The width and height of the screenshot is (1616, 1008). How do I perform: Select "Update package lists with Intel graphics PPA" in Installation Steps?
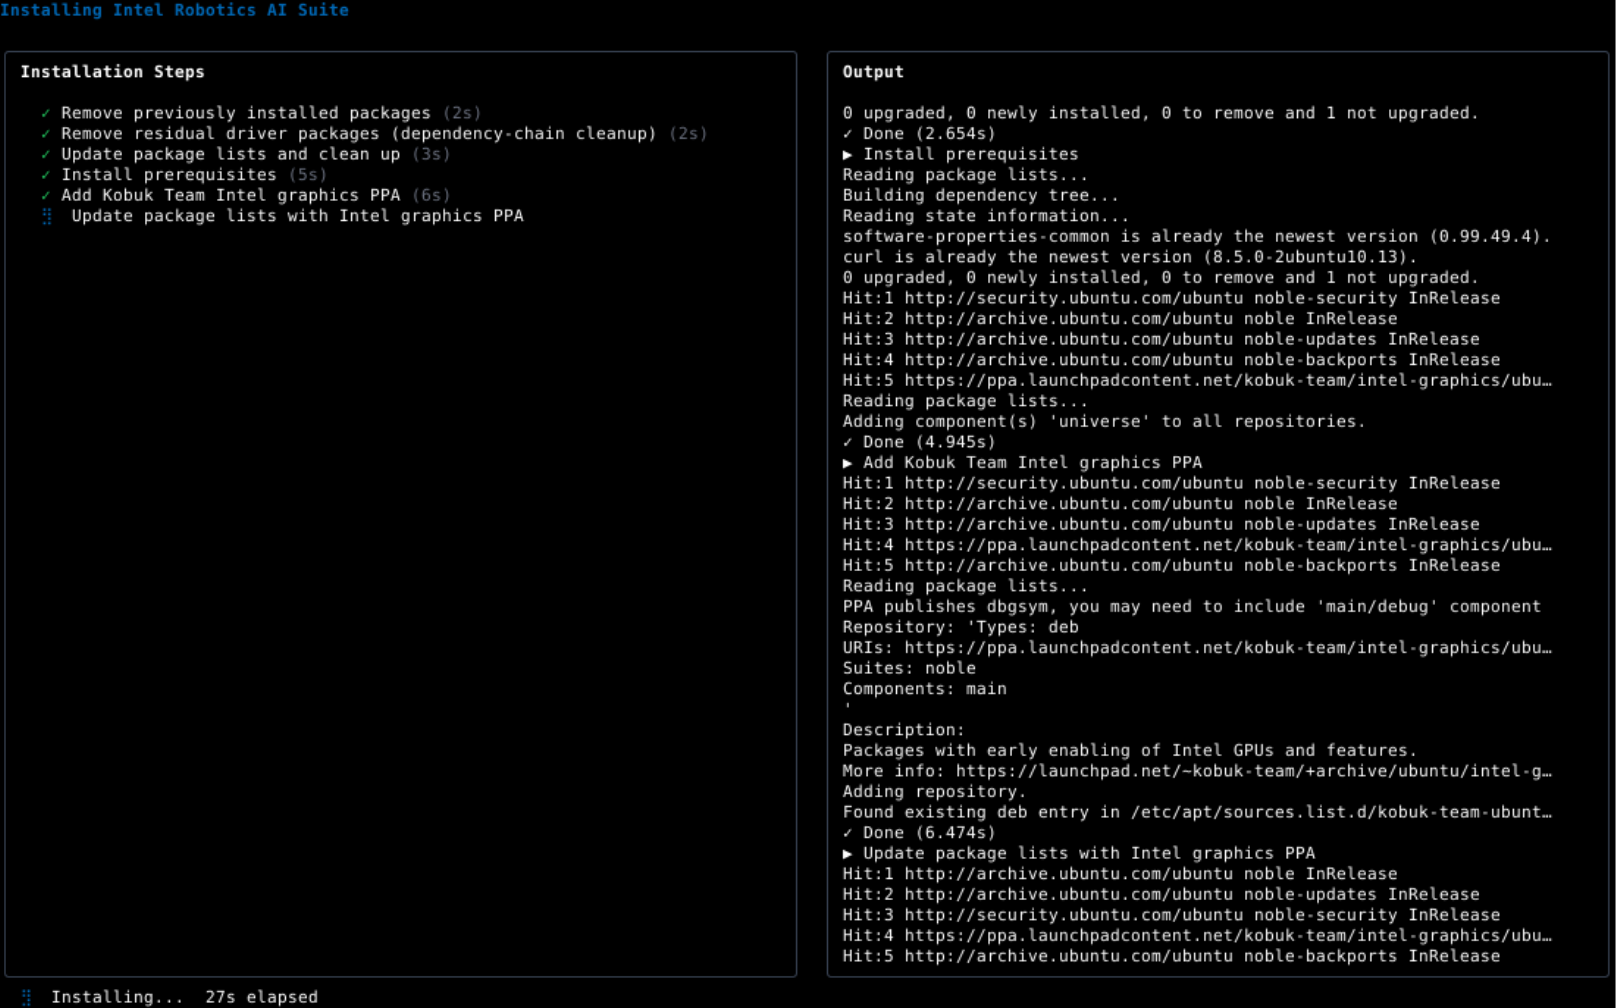pos(298,216)
